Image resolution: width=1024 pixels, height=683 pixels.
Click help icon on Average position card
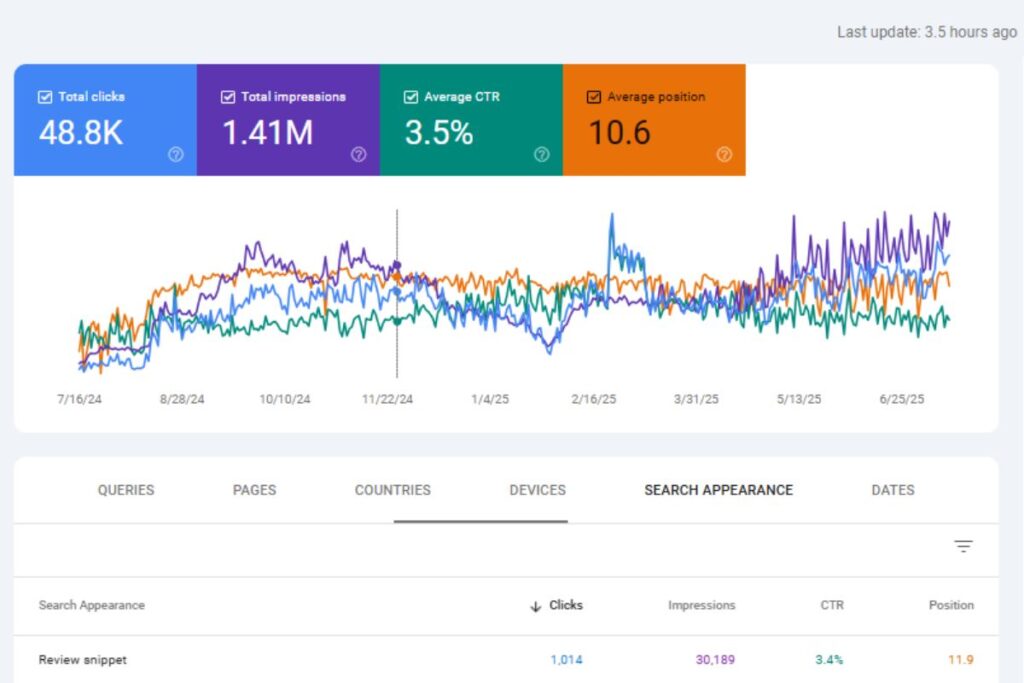[725, 154]
